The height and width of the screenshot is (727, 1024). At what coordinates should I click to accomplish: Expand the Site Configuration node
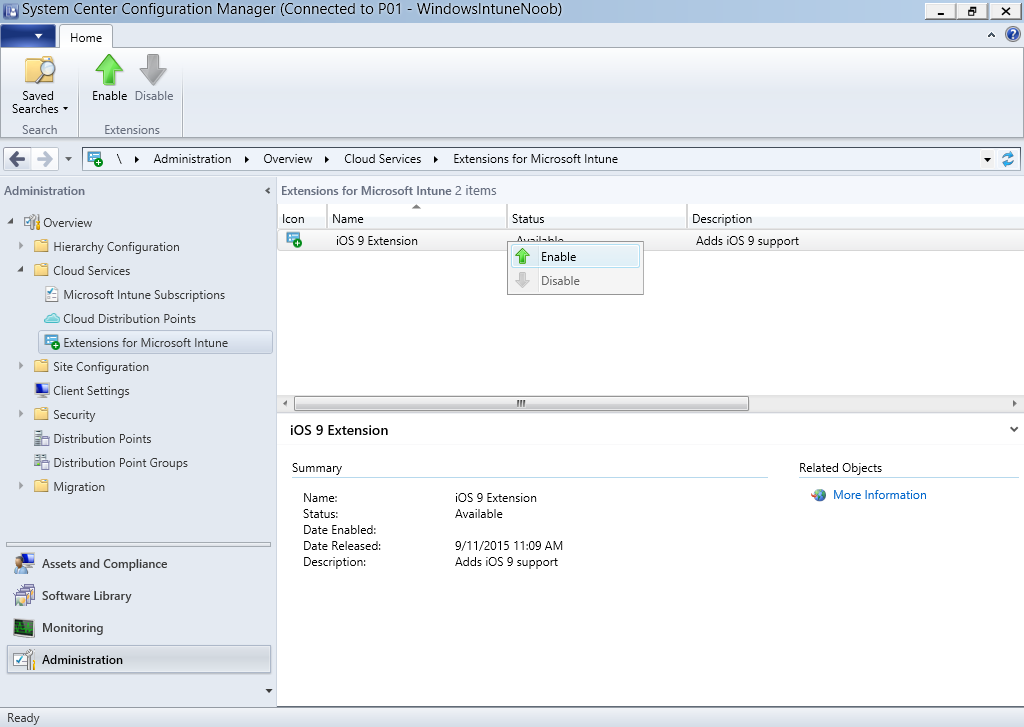tap(21, 366)
